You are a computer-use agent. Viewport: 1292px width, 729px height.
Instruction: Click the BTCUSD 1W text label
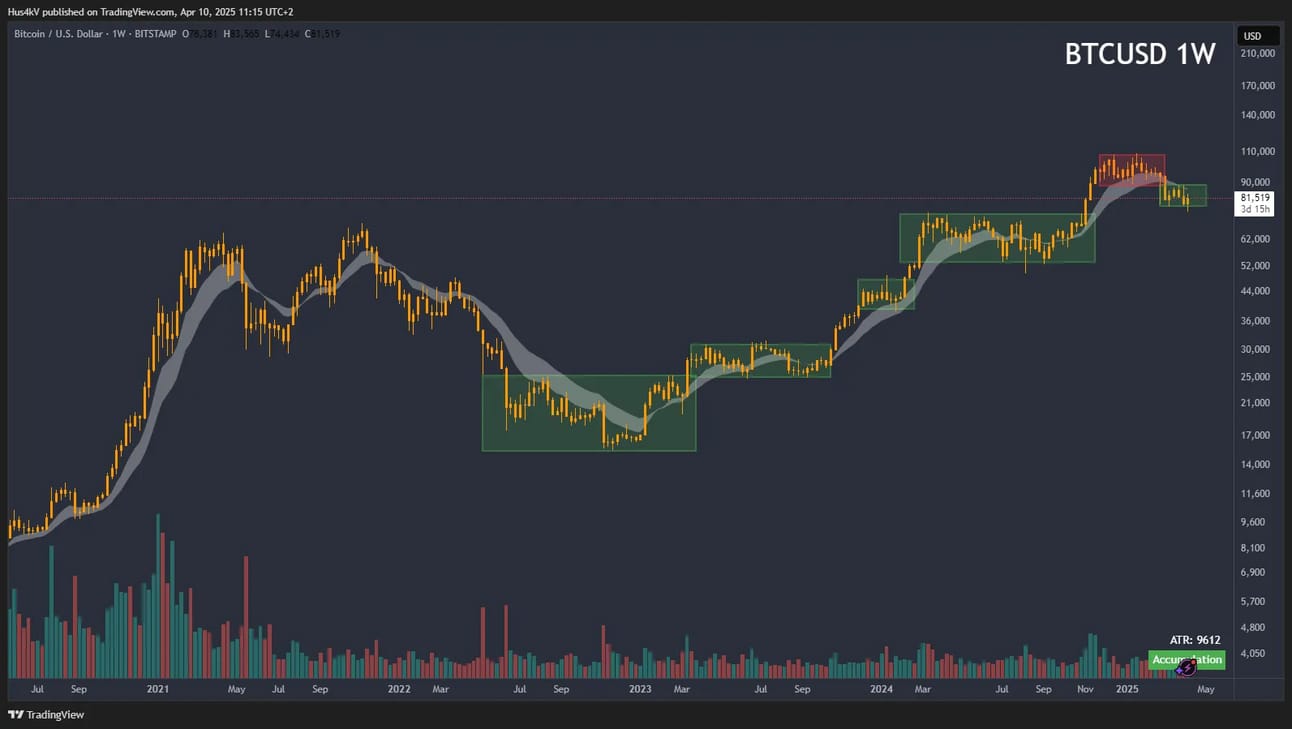(x=1140, y=54)
